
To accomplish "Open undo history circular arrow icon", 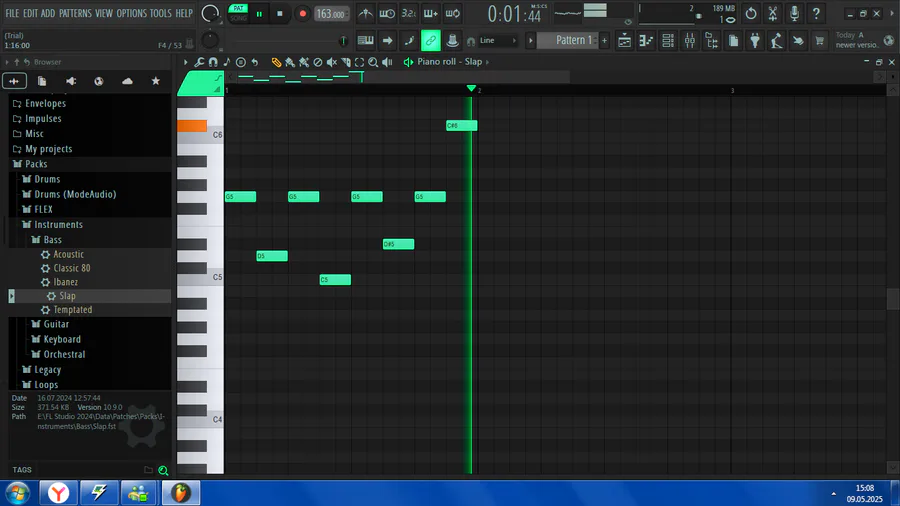I will (751, 13).
